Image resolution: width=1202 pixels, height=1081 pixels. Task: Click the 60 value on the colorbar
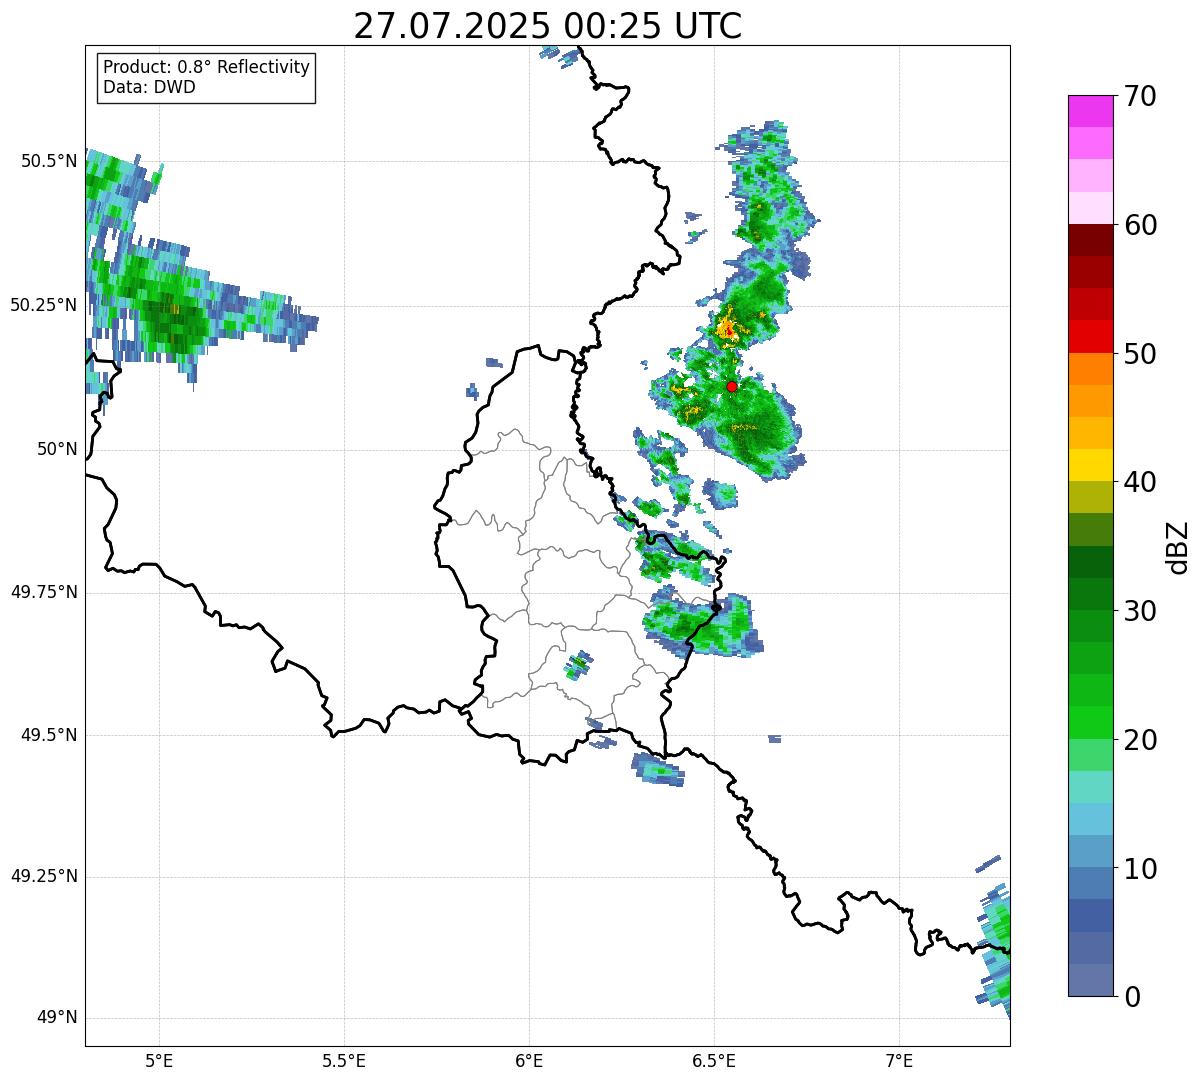1140,225
